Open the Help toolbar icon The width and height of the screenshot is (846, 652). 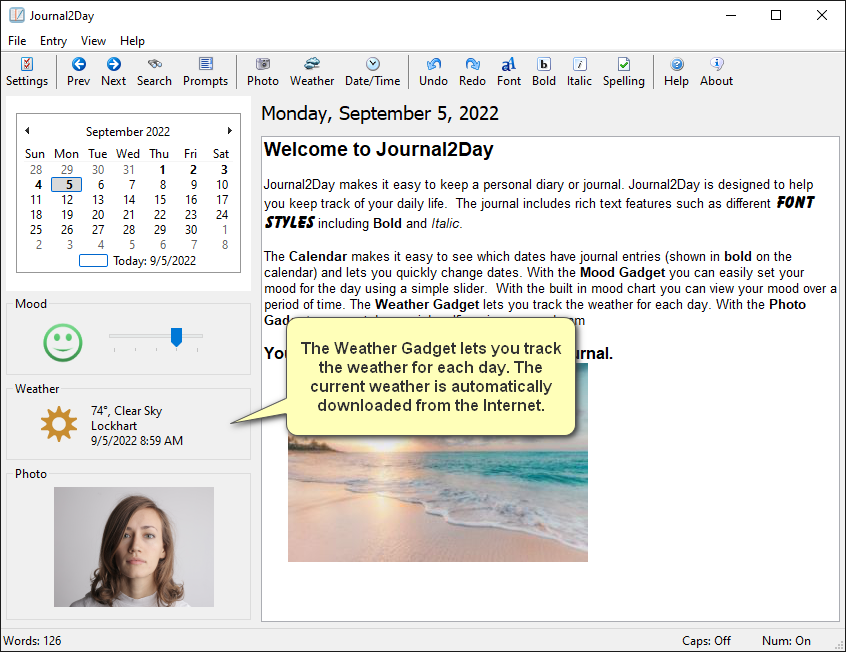coord(676,72)
